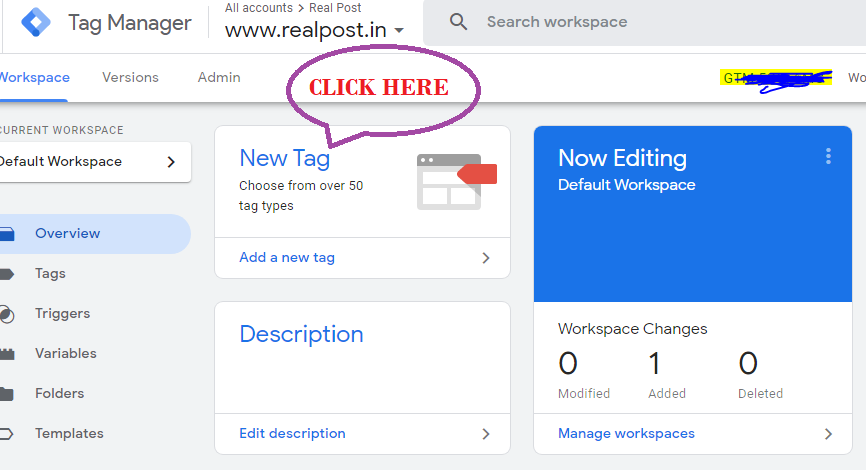Click the highlighted GTM container ID
Image resolution: width=866 pixels, height=470 pixels.
coord(776,78)
